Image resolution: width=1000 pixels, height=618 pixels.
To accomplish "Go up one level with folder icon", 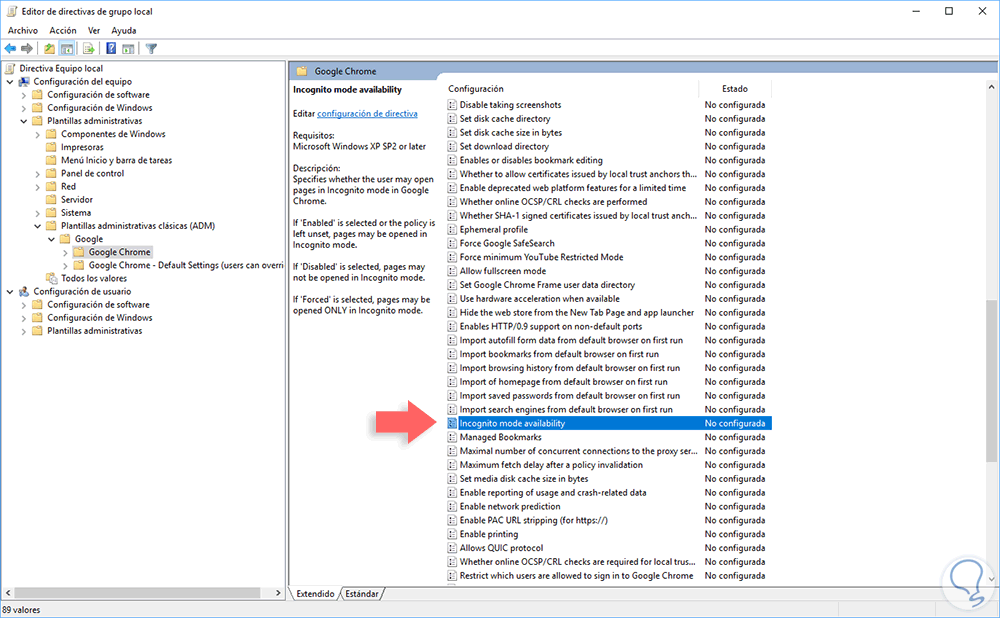I will point(49,48).
